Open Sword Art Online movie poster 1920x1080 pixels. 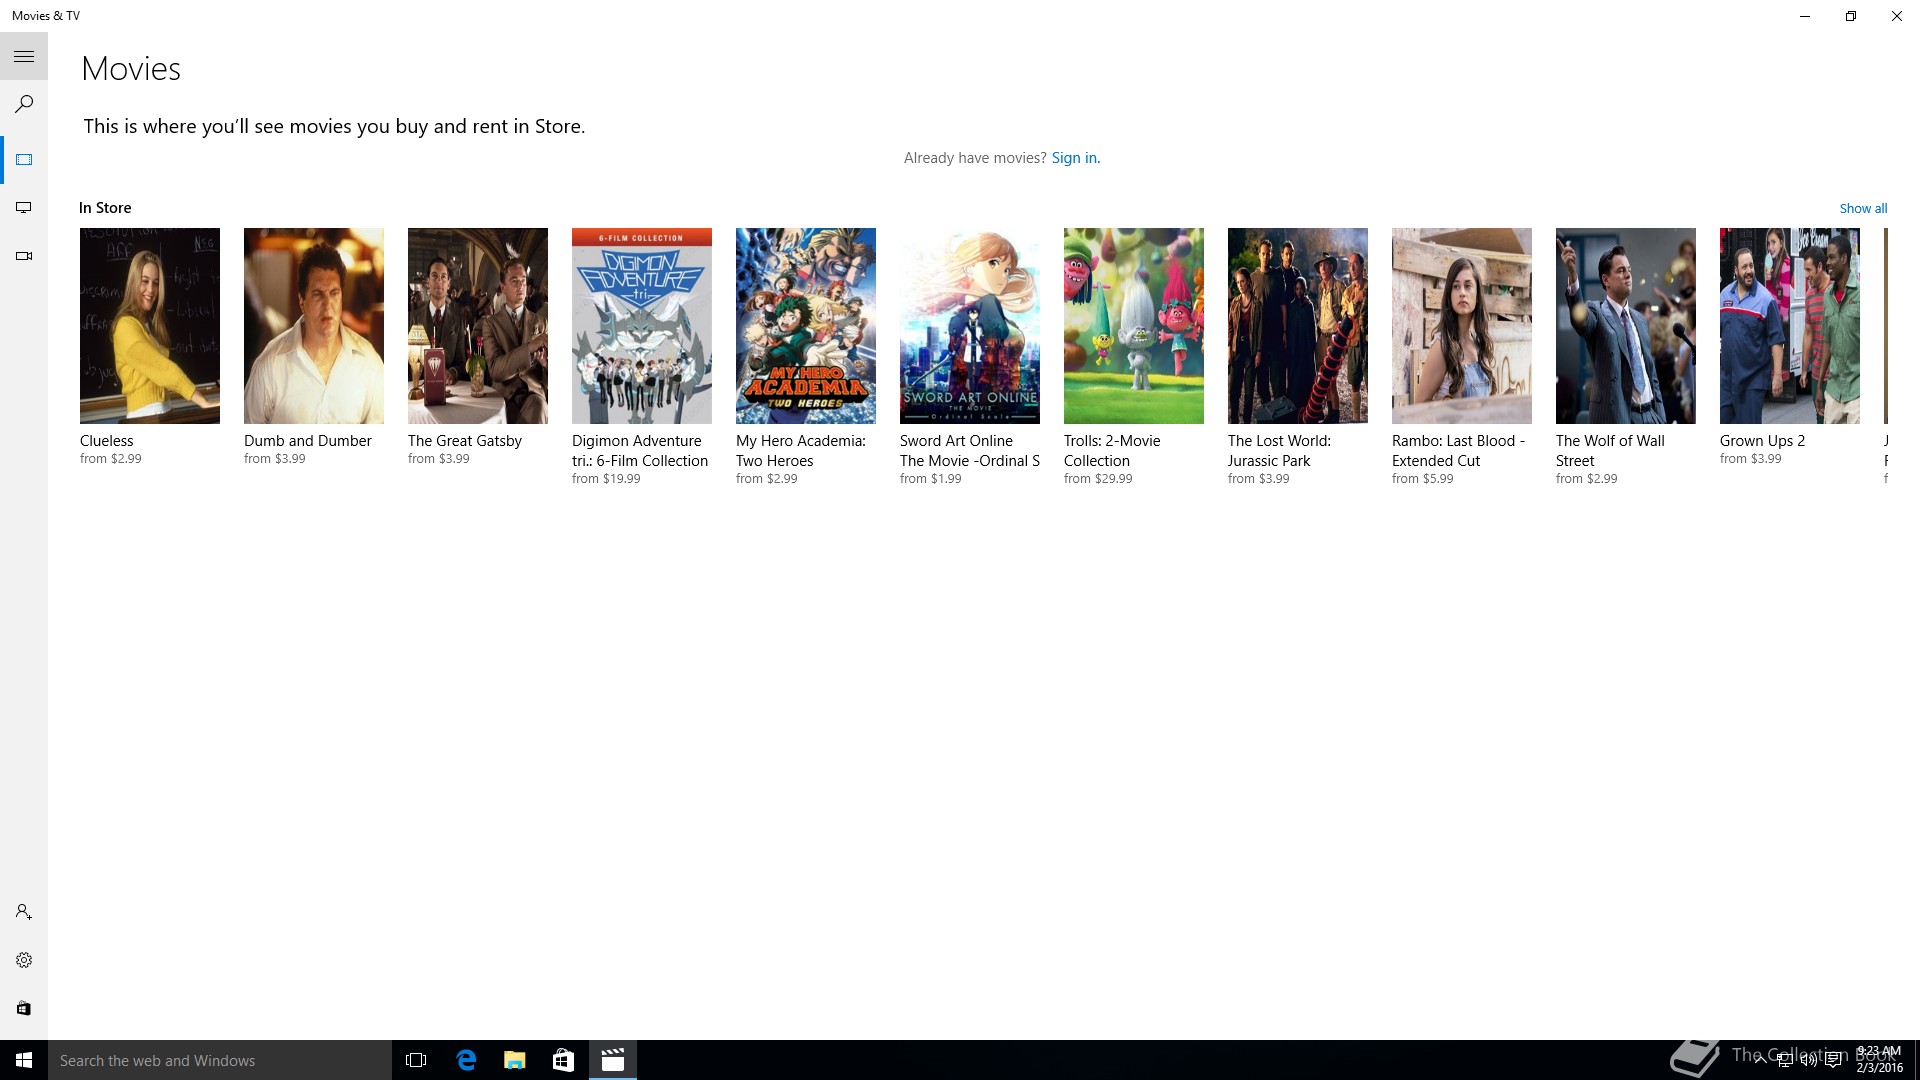970,326
